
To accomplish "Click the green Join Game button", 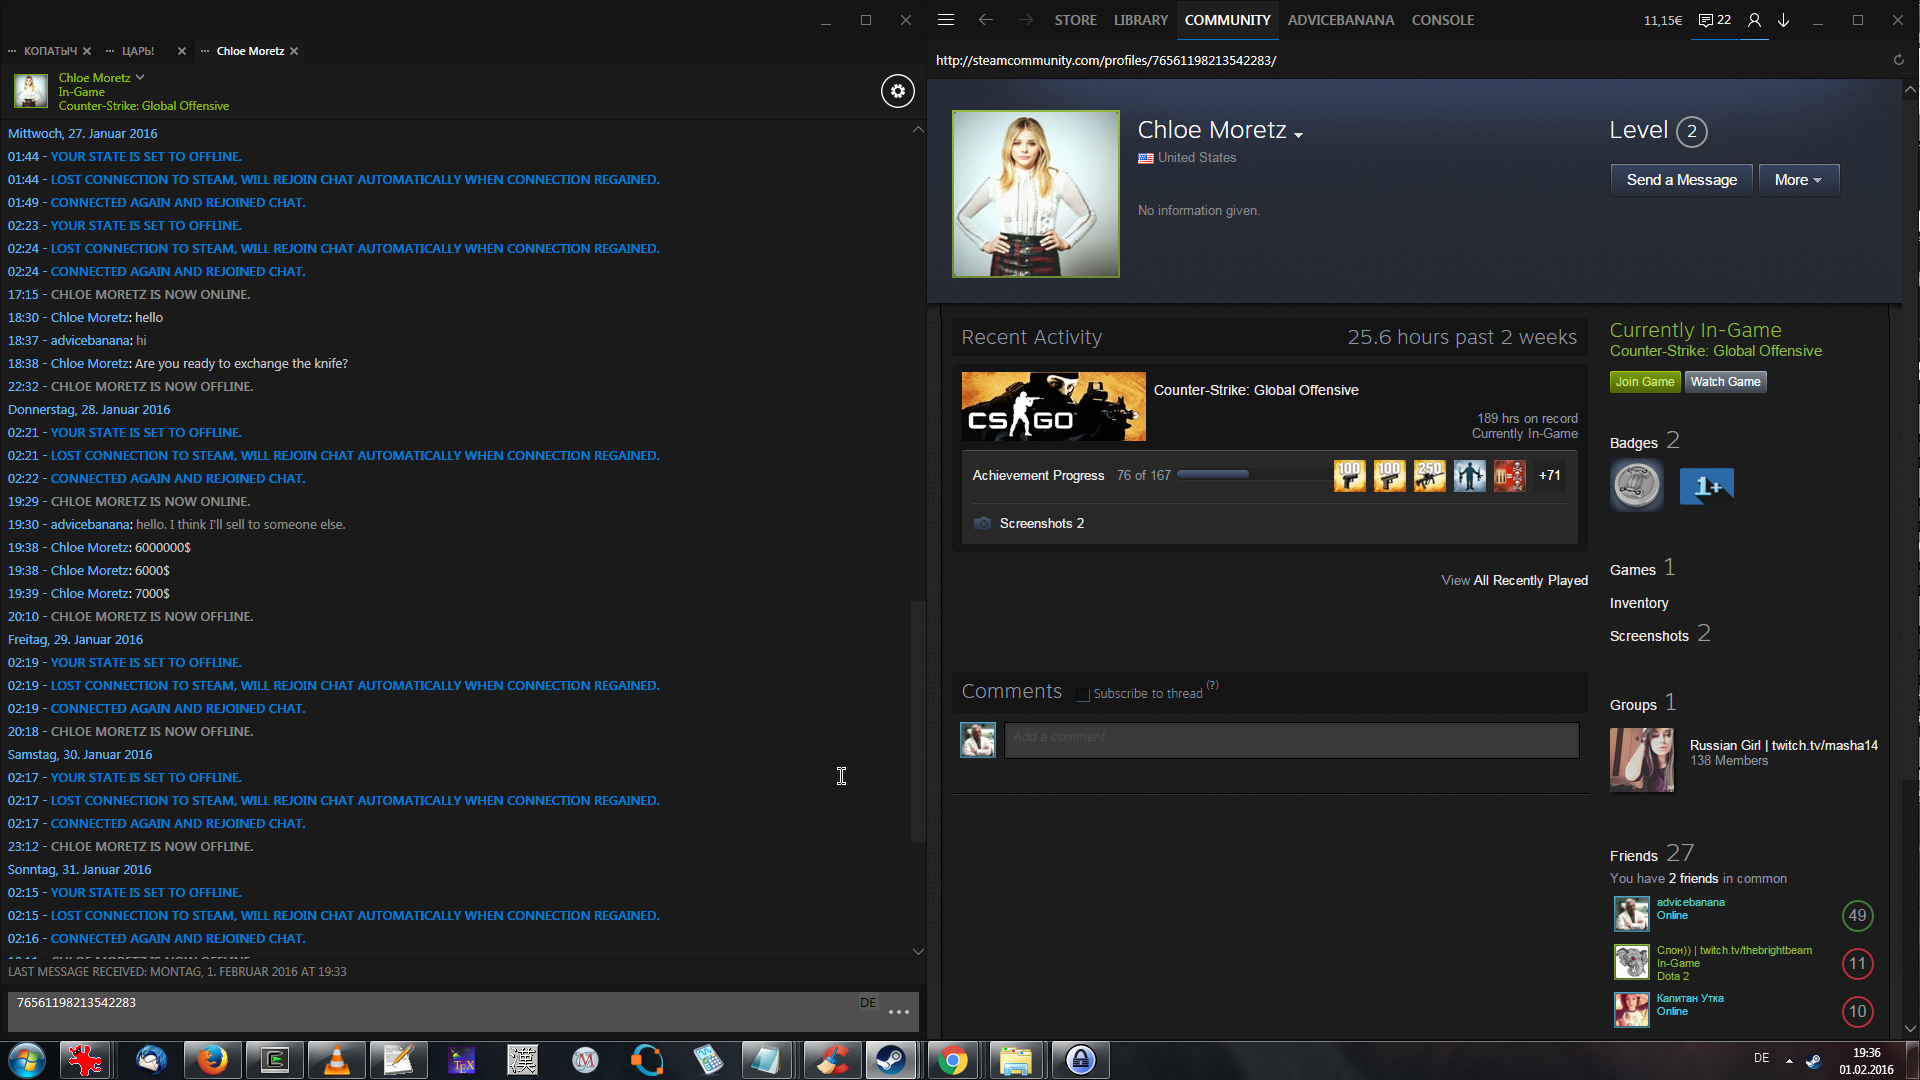I will pos(1644,382).
